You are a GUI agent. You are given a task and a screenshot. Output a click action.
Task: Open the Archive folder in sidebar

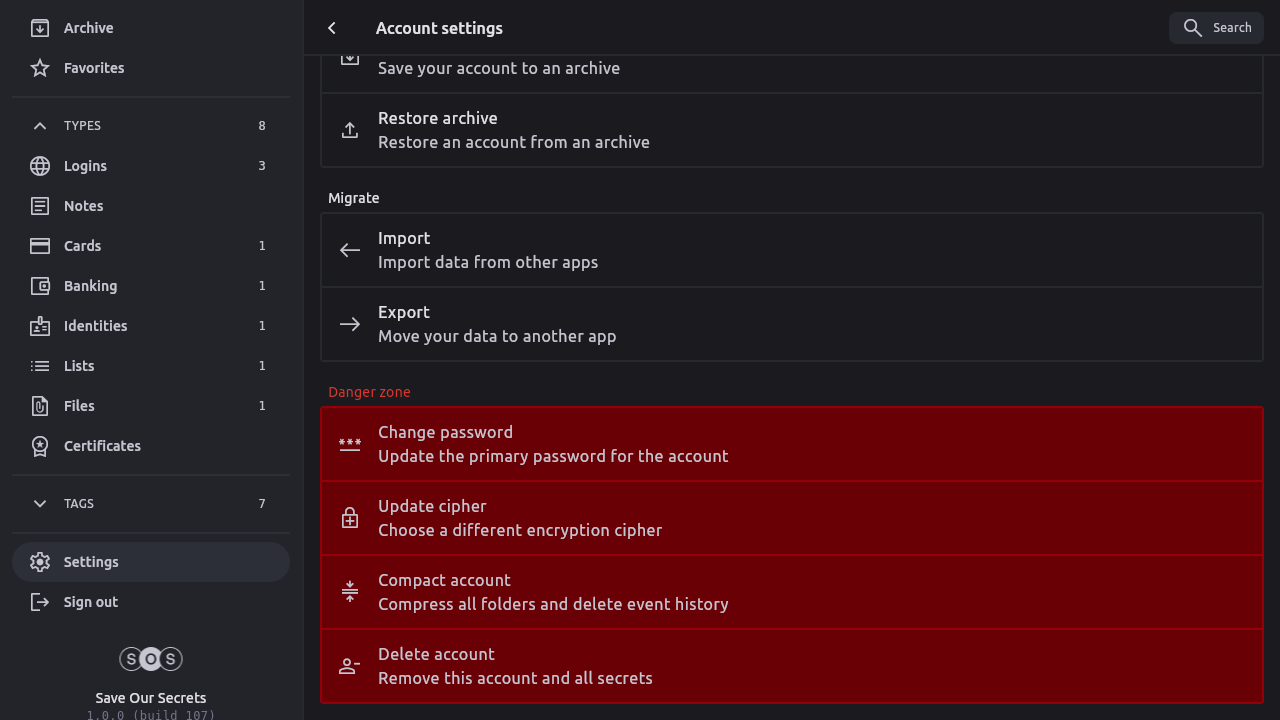88,28
